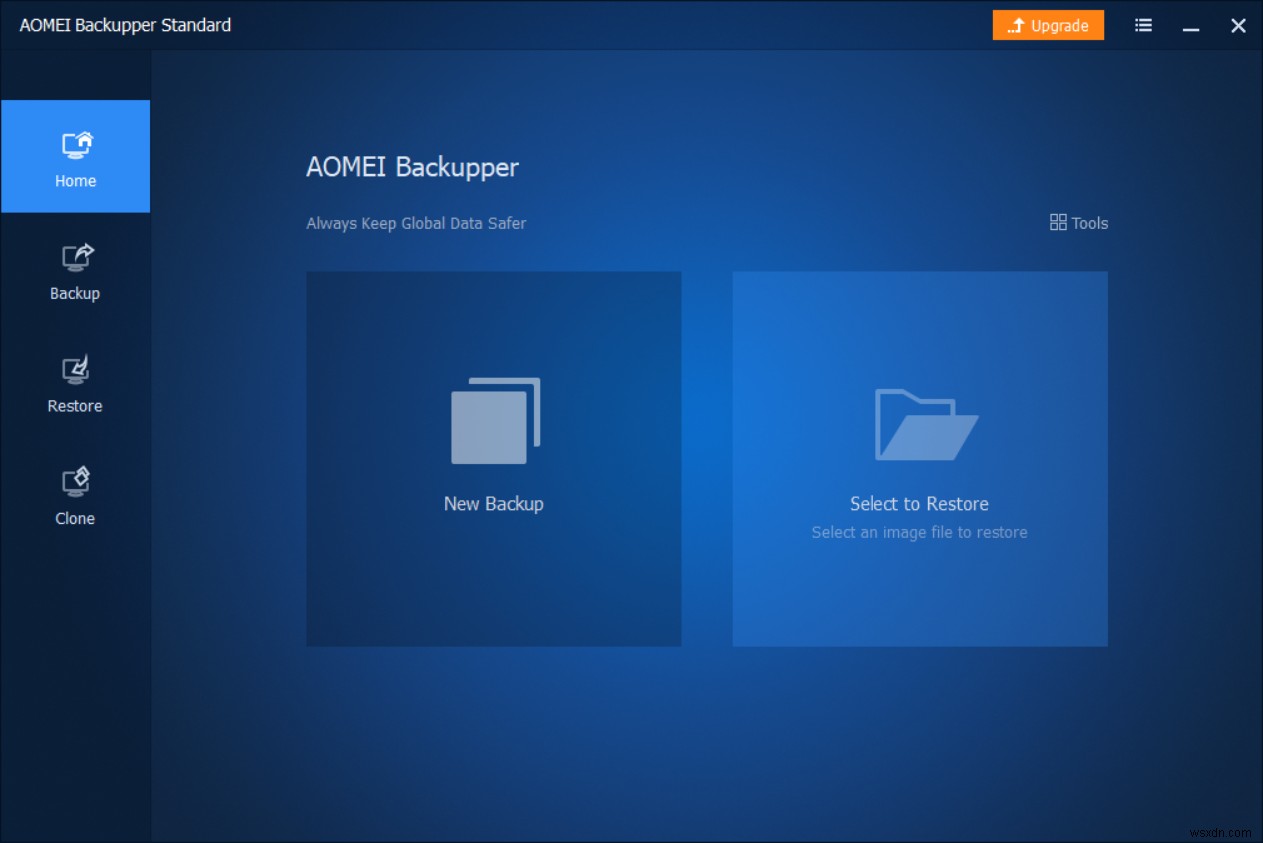Click the orange Upgrade button

[1048, 25]
